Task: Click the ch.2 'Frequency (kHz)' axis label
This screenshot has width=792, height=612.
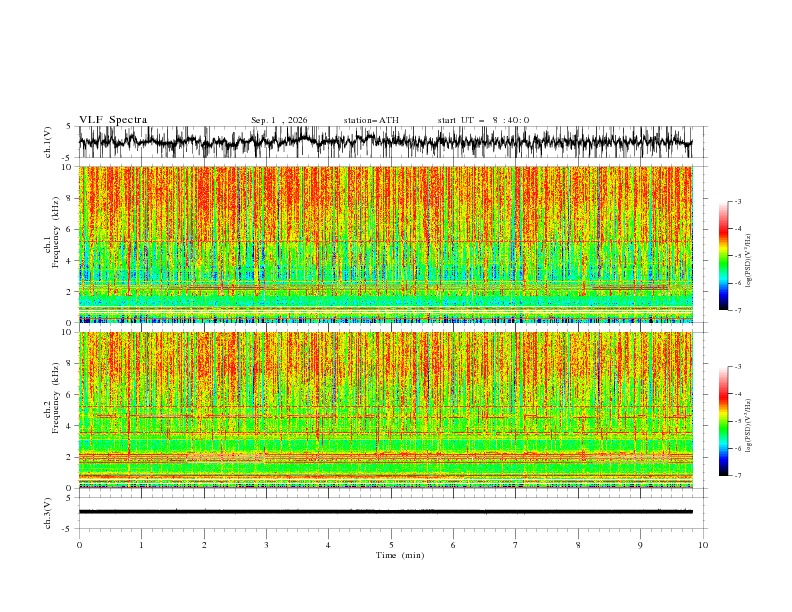Action: point(55,397)
